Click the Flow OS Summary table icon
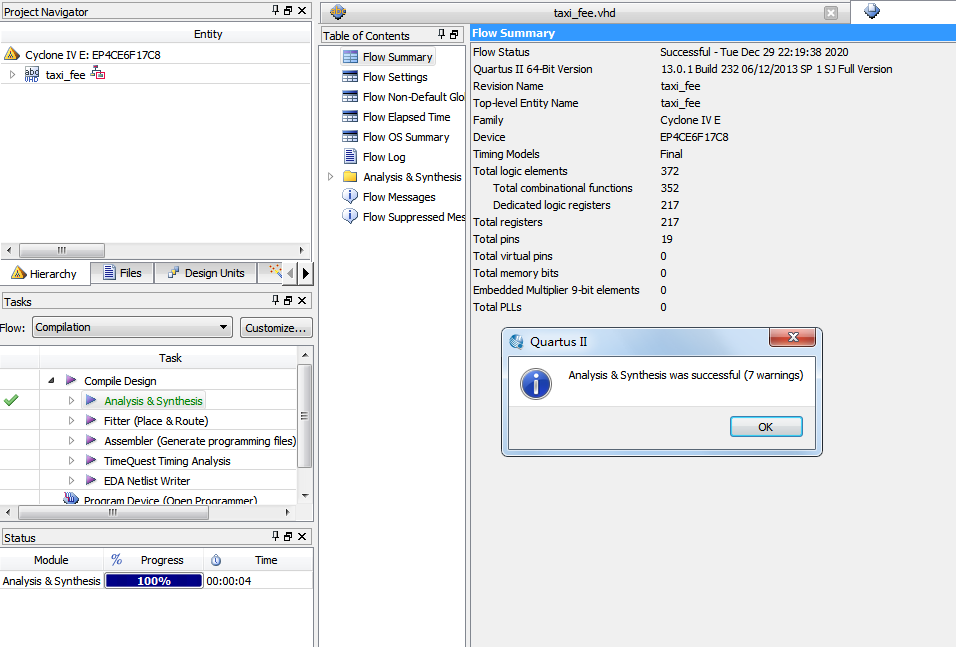Screen dimensions: 956x647 350,137
